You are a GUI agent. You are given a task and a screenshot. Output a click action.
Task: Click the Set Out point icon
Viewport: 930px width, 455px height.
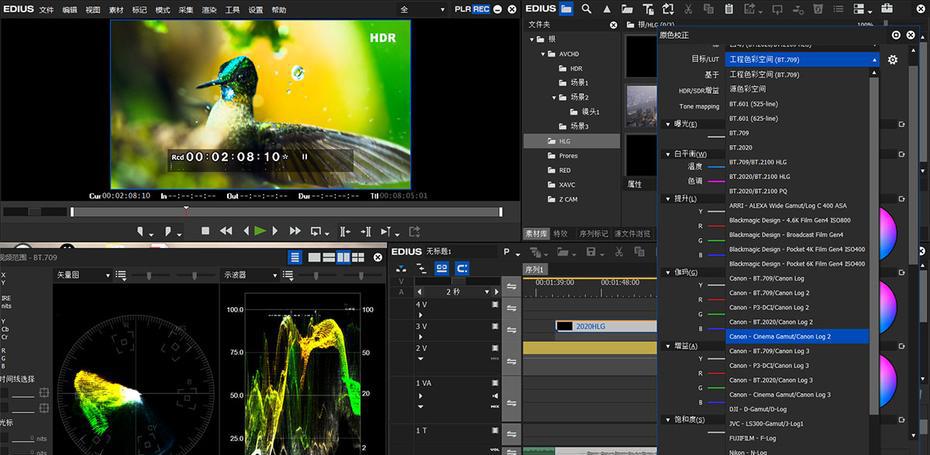click(170, 231)
